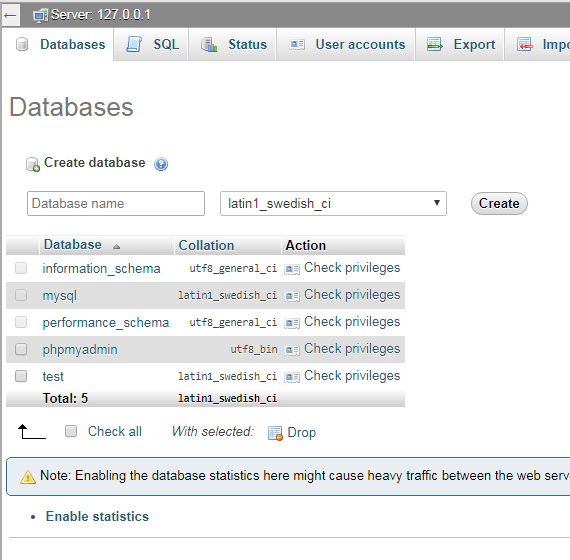Click the Export tab icon
Screen dimensions: 570x560
435,44
